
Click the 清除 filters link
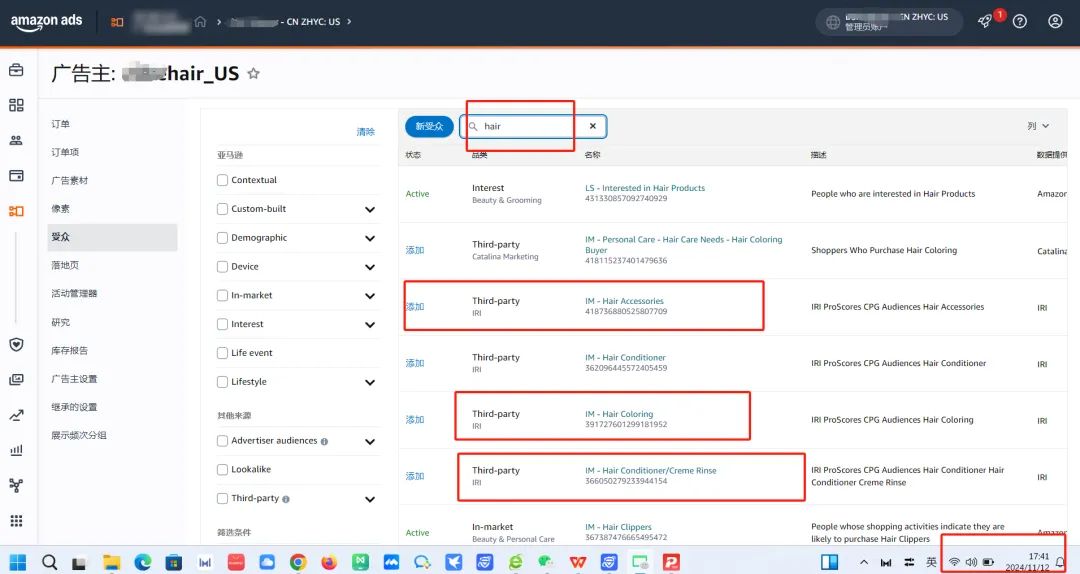366,132
